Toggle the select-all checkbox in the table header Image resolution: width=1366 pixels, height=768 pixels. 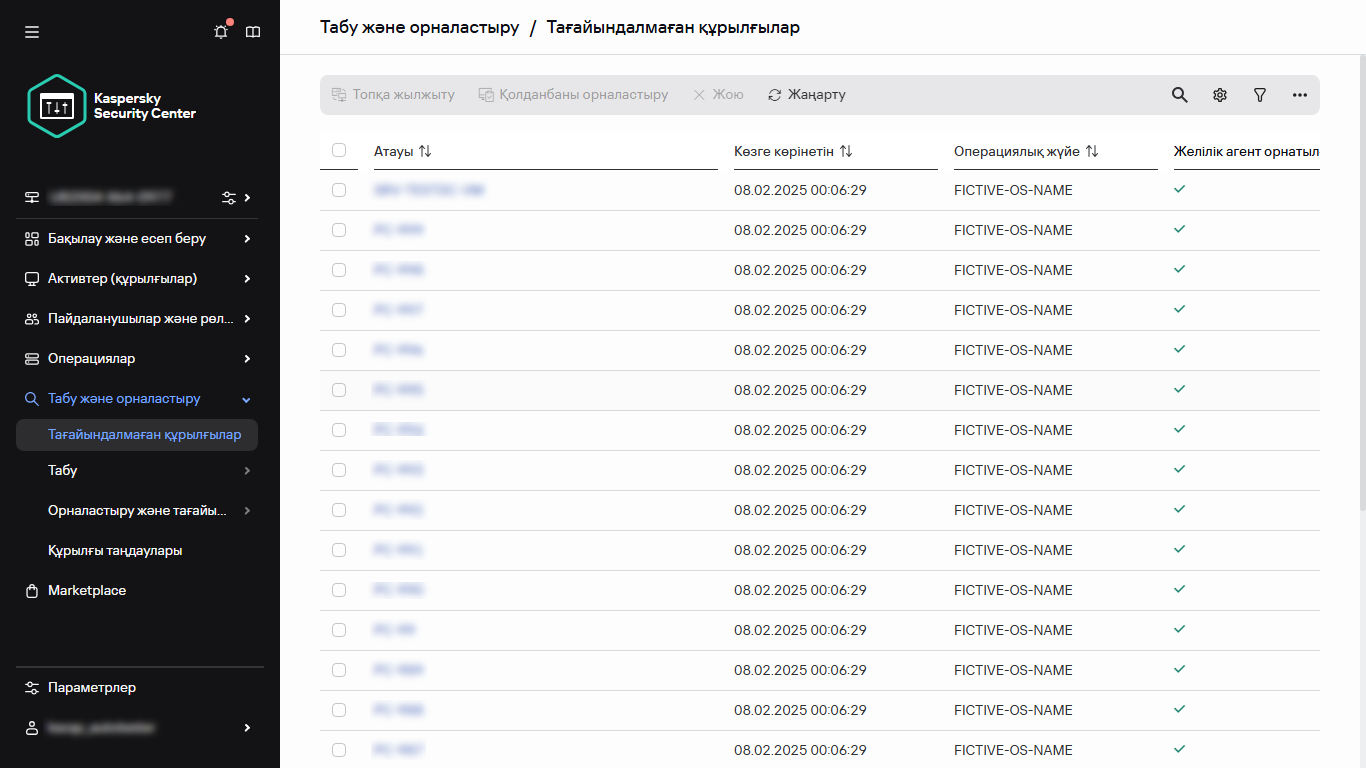339,150
